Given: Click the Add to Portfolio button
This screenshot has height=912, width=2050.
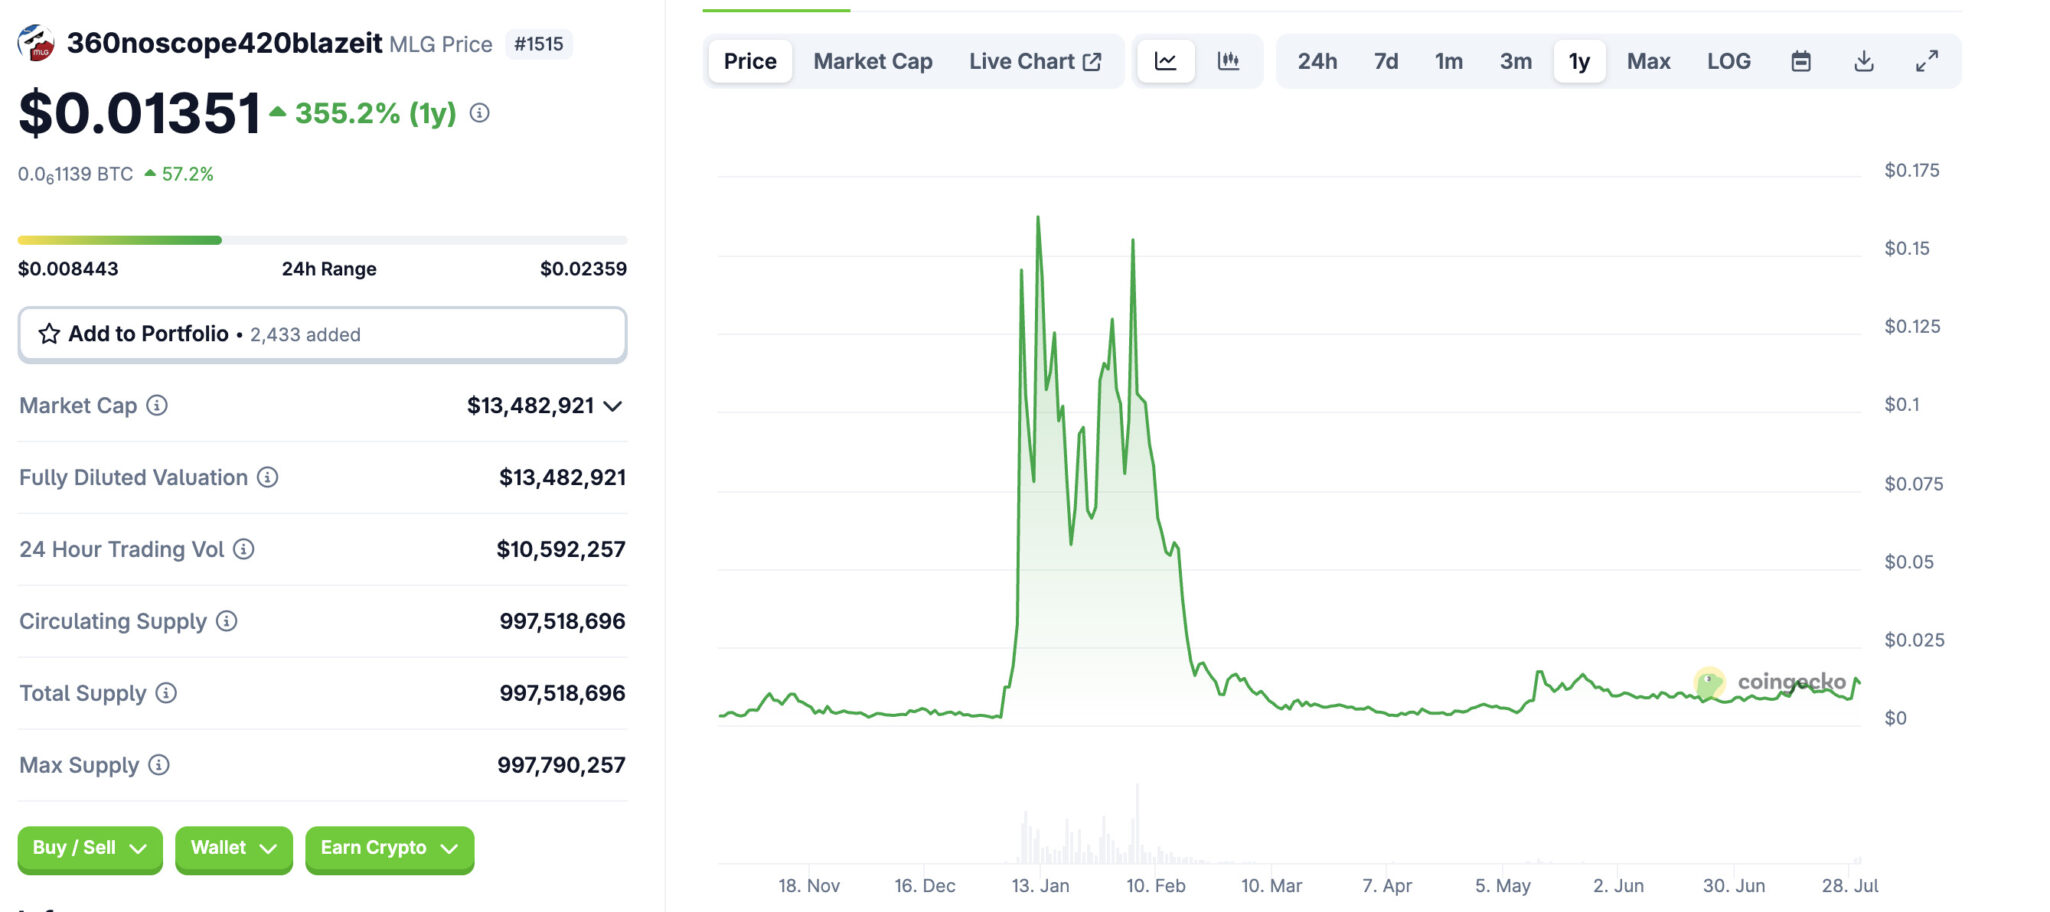Looking at the screenshot, I should (x=322, y=334).
